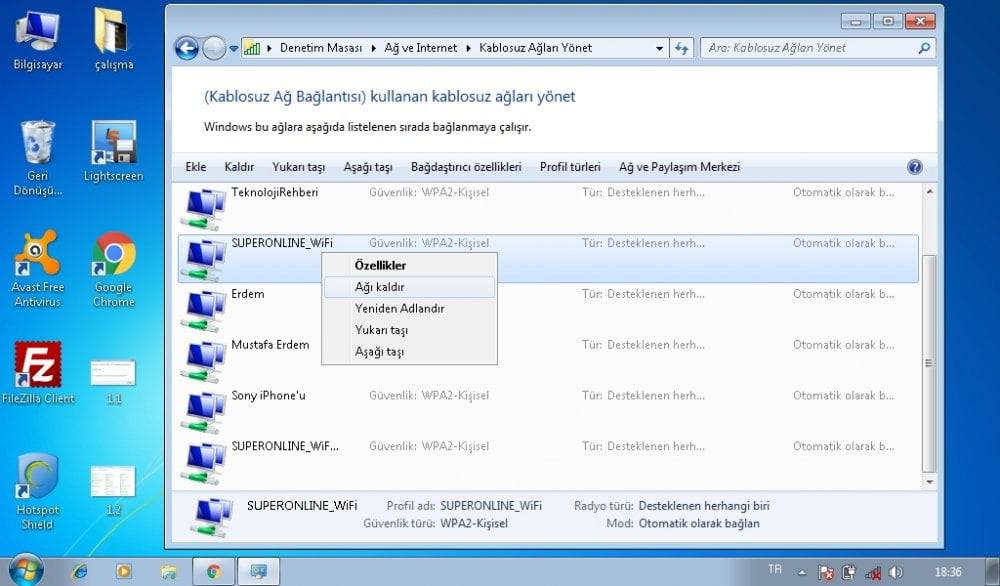Click the scrollbar down arrow in network list
The image size is (1000, 586).
pyautogui.click(x=929, y=482)
